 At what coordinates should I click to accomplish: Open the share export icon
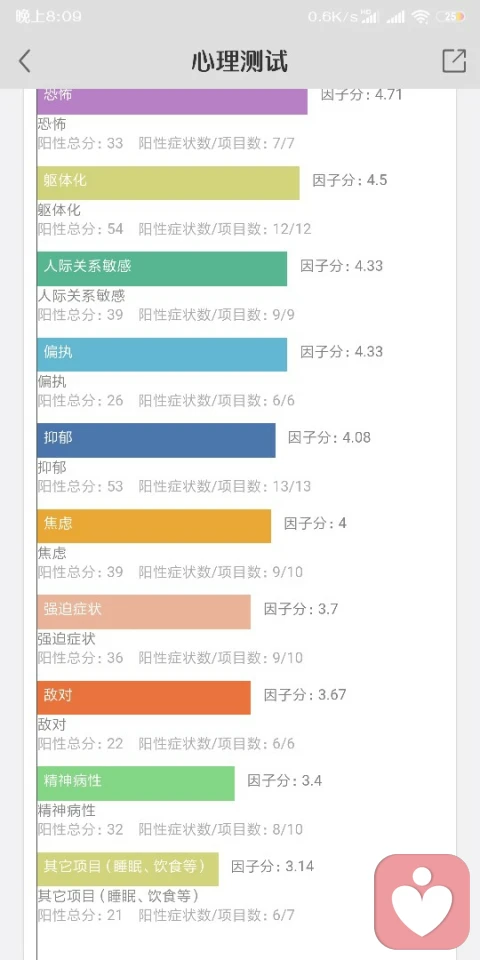pos(454,61)
